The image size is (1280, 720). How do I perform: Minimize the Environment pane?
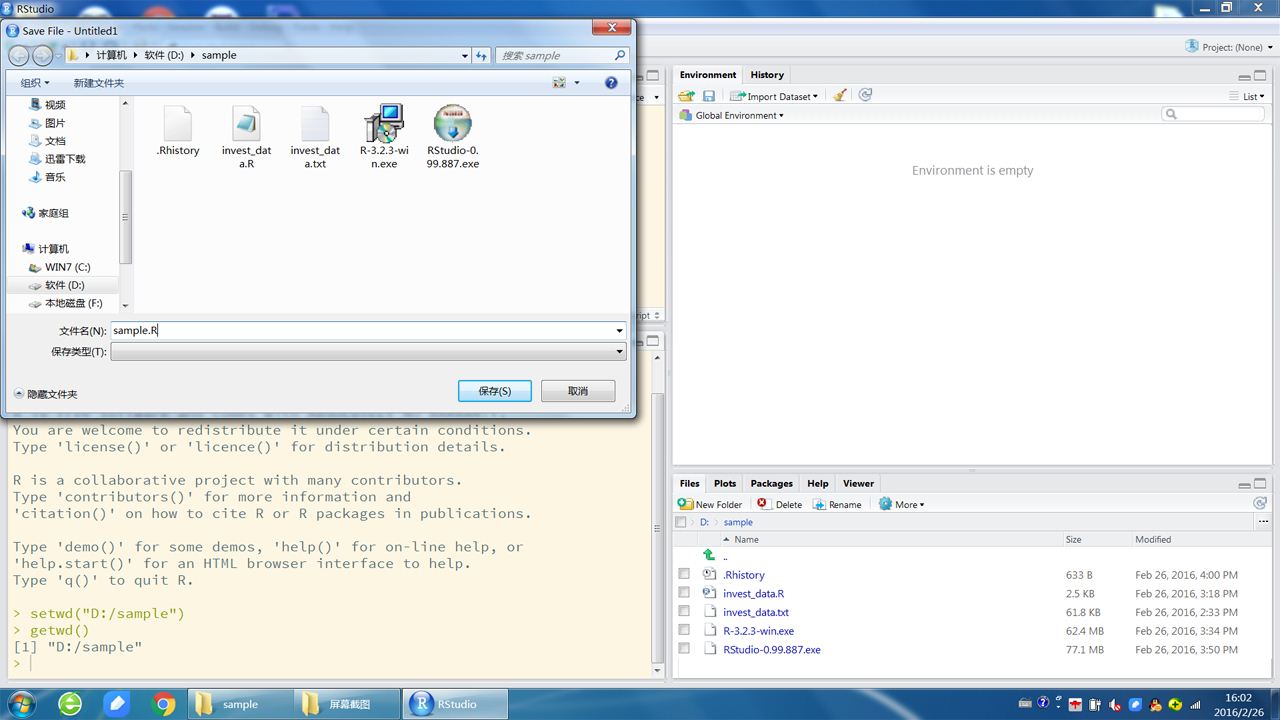click(x=1245, y=76)
